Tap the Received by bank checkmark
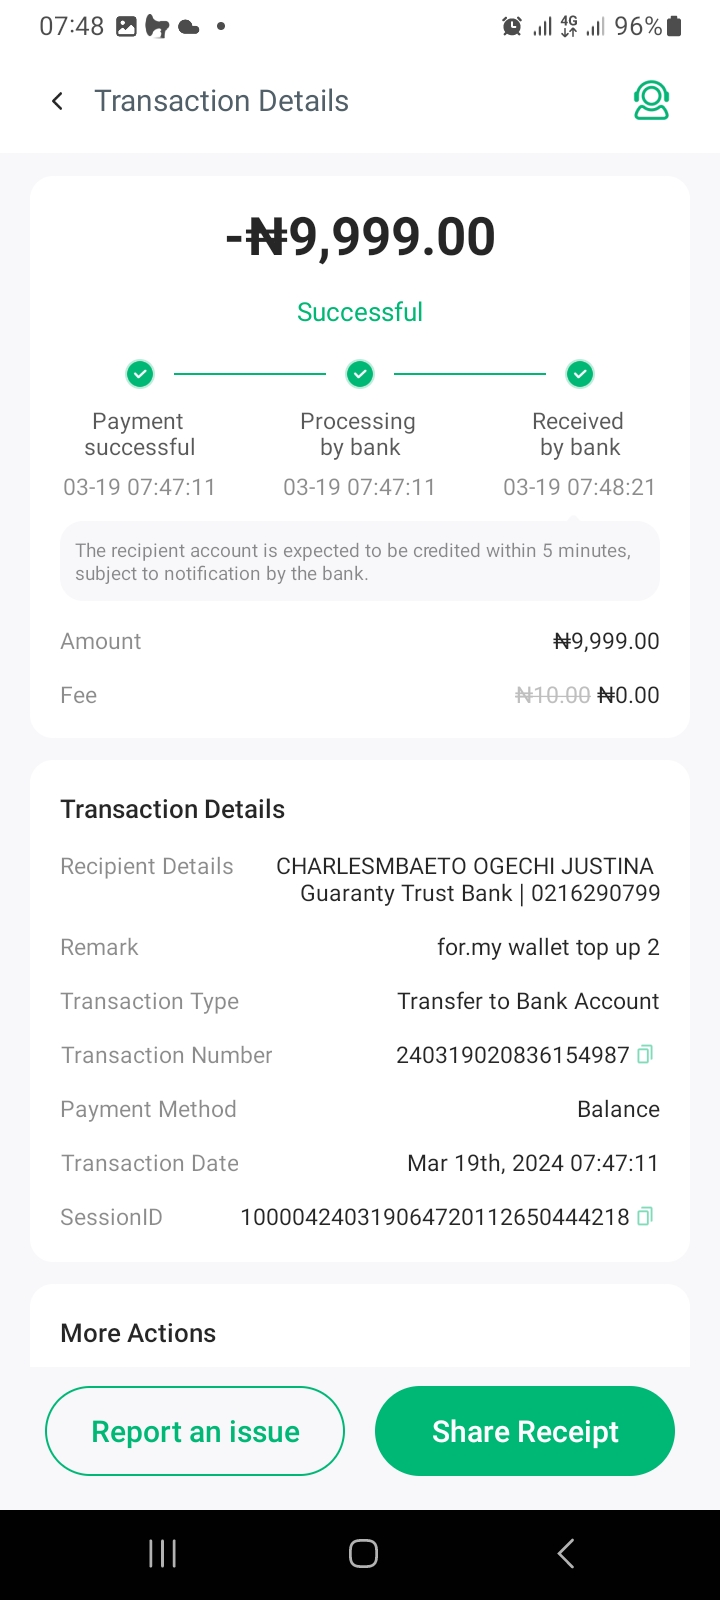 click(x=580, y=374)
